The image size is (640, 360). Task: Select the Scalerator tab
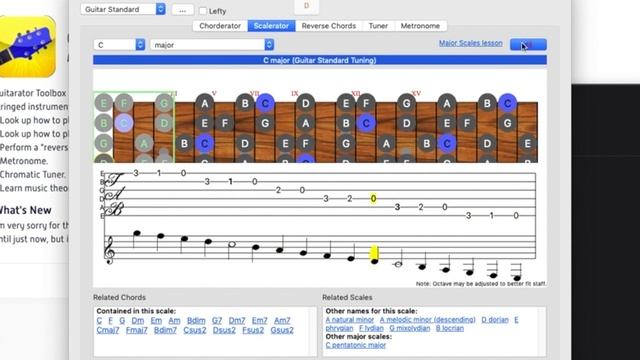tap(271, 26)
